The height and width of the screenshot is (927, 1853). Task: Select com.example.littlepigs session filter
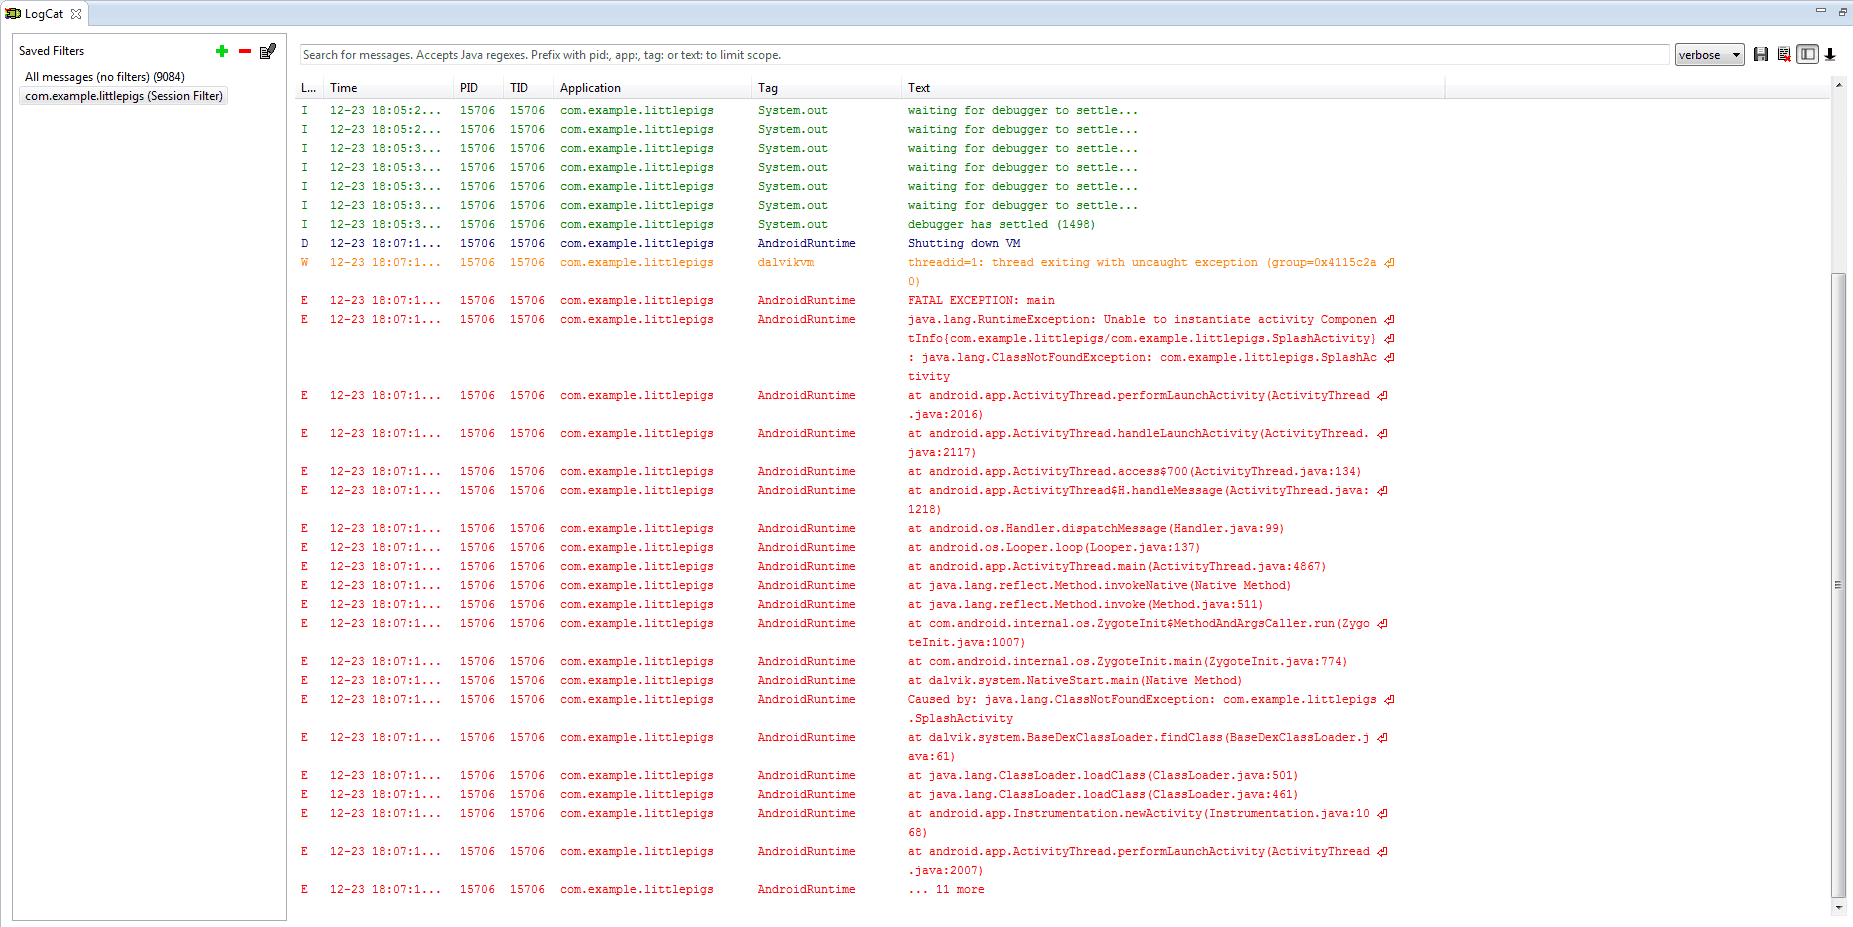point(124,96)
